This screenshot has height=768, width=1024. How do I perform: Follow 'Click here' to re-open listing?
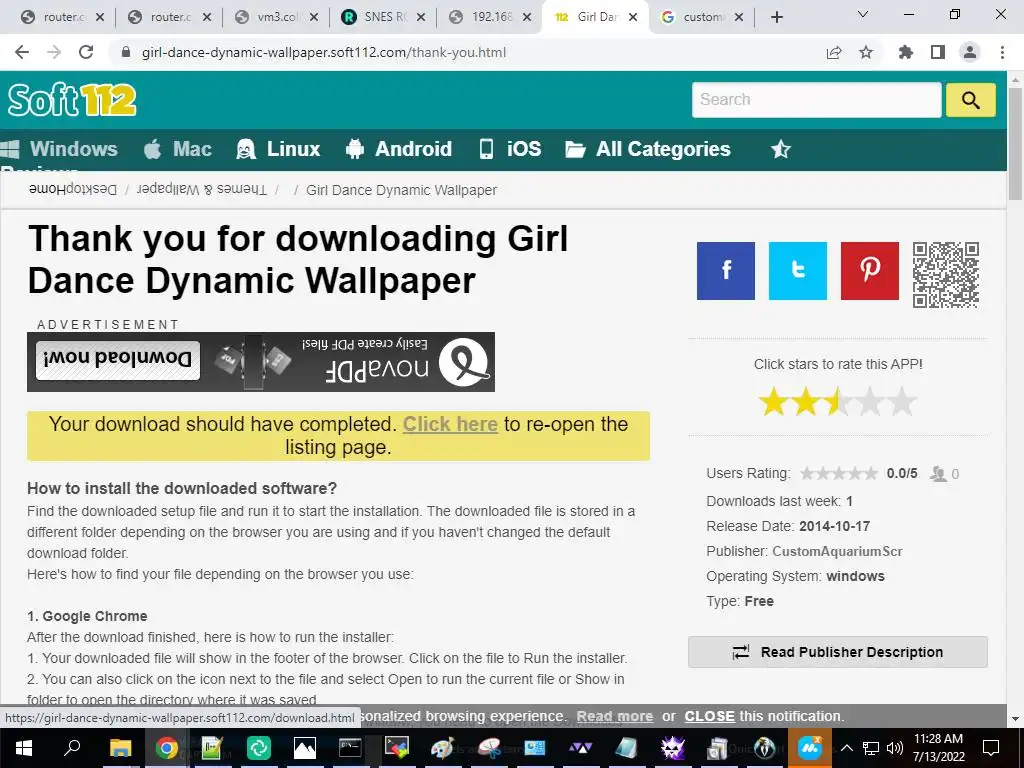(450, 424)
